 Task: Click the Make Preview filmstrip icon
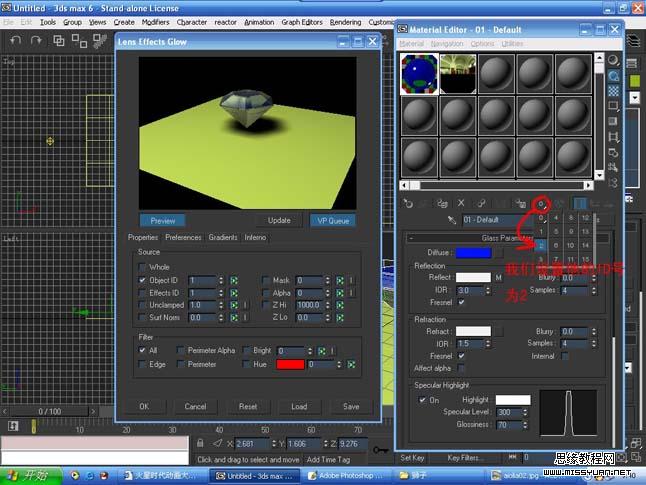click(x=613, y=137)
